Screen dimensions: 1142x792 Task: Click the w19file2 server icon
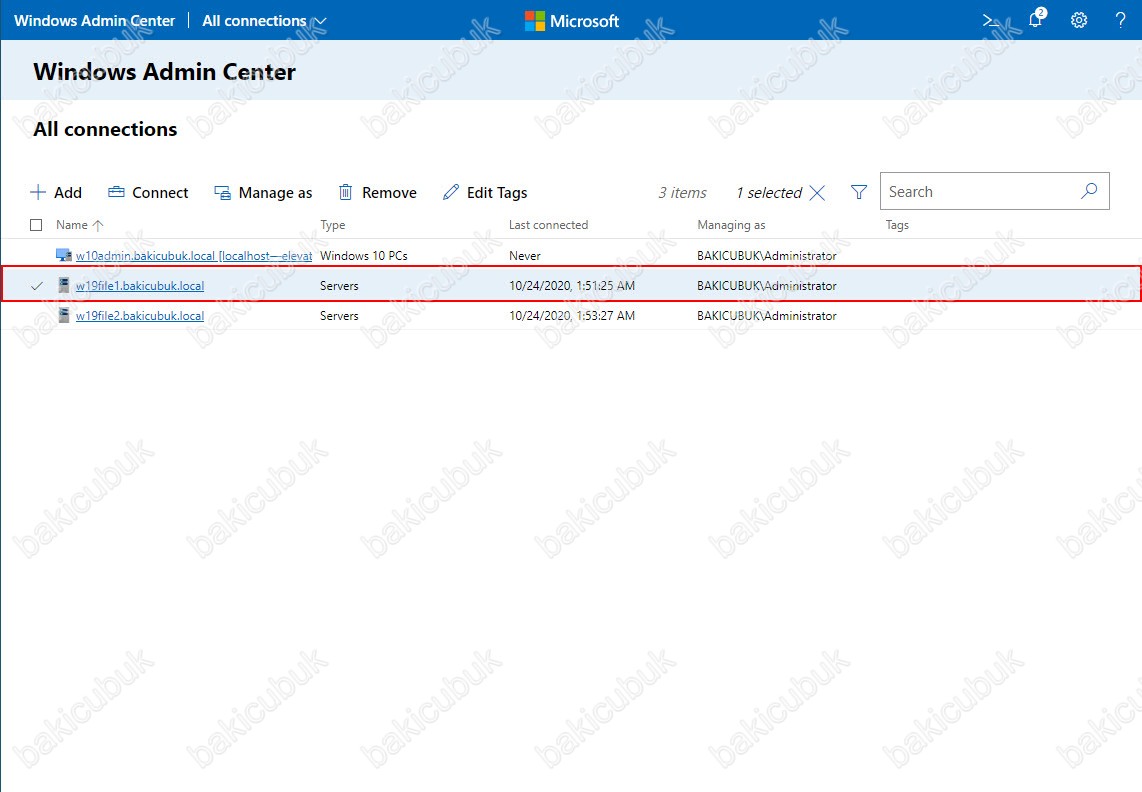pos(64,315)
